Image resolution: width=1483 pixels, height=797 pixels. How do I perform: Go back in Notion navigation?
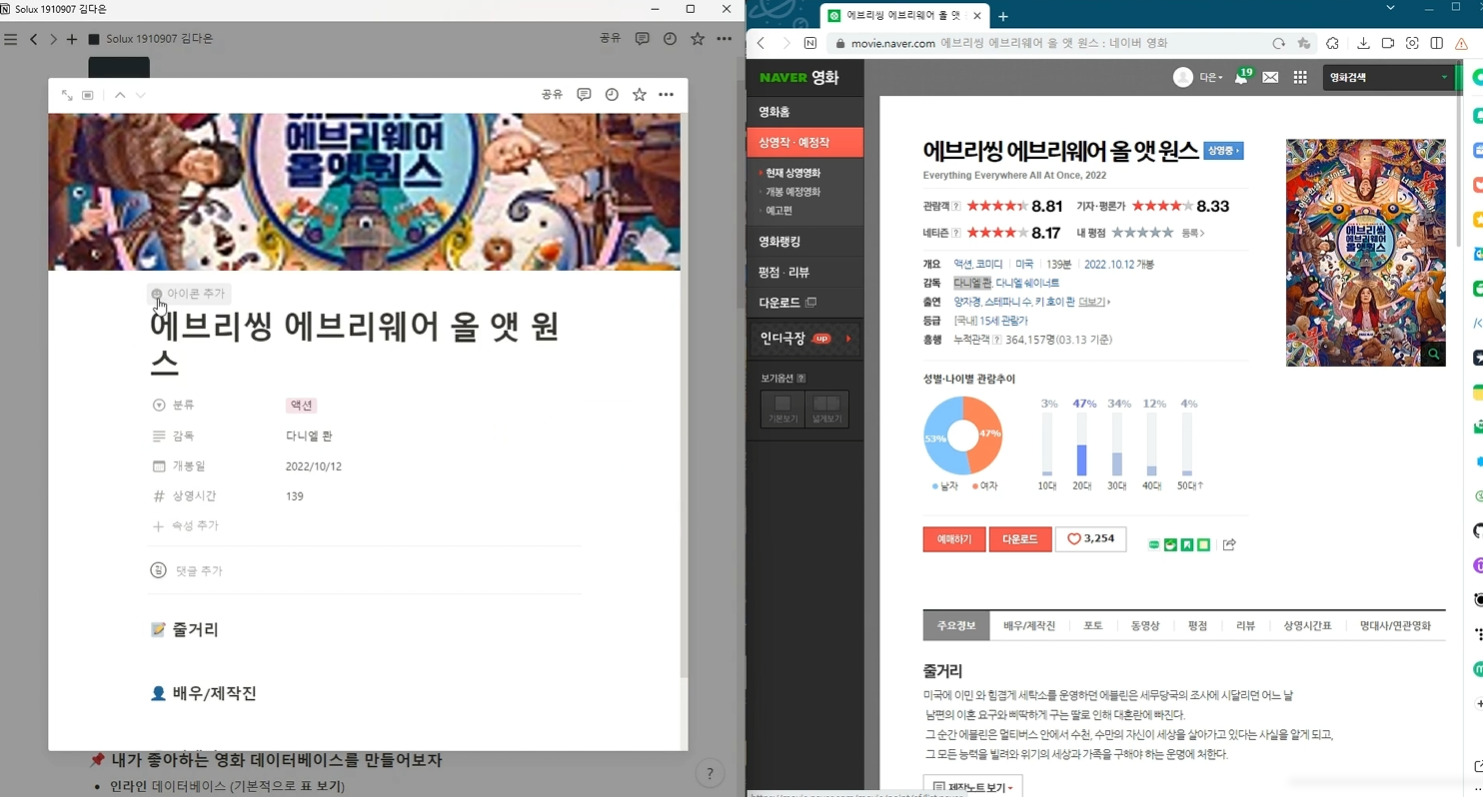coord(33,39)
